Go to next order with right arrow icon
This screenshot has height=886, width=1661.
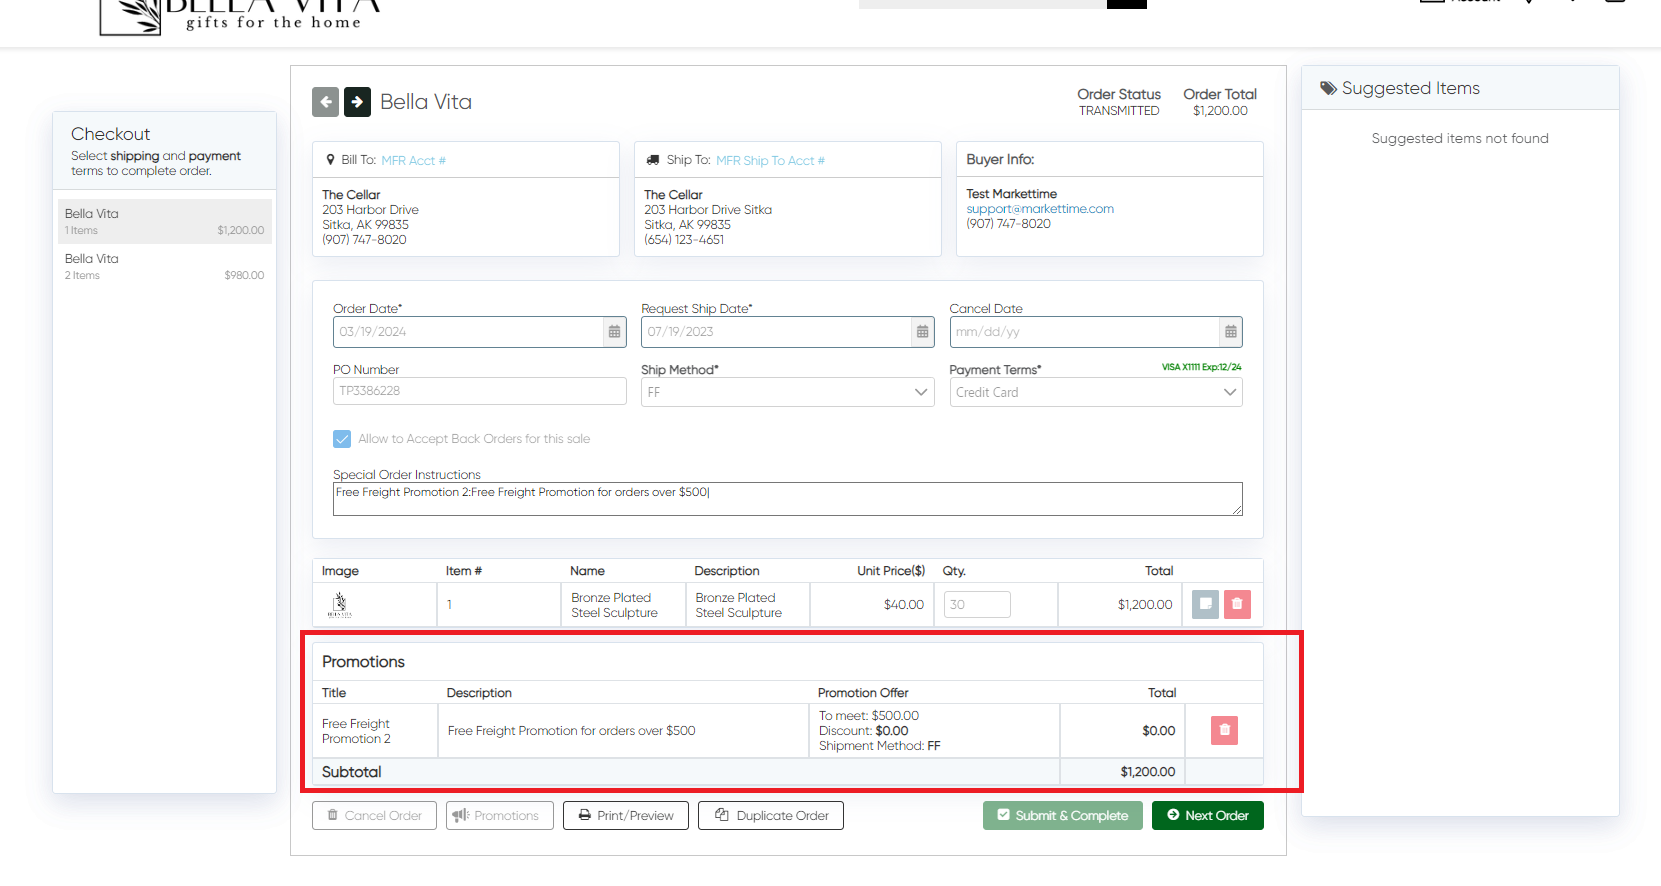(357, 102)
